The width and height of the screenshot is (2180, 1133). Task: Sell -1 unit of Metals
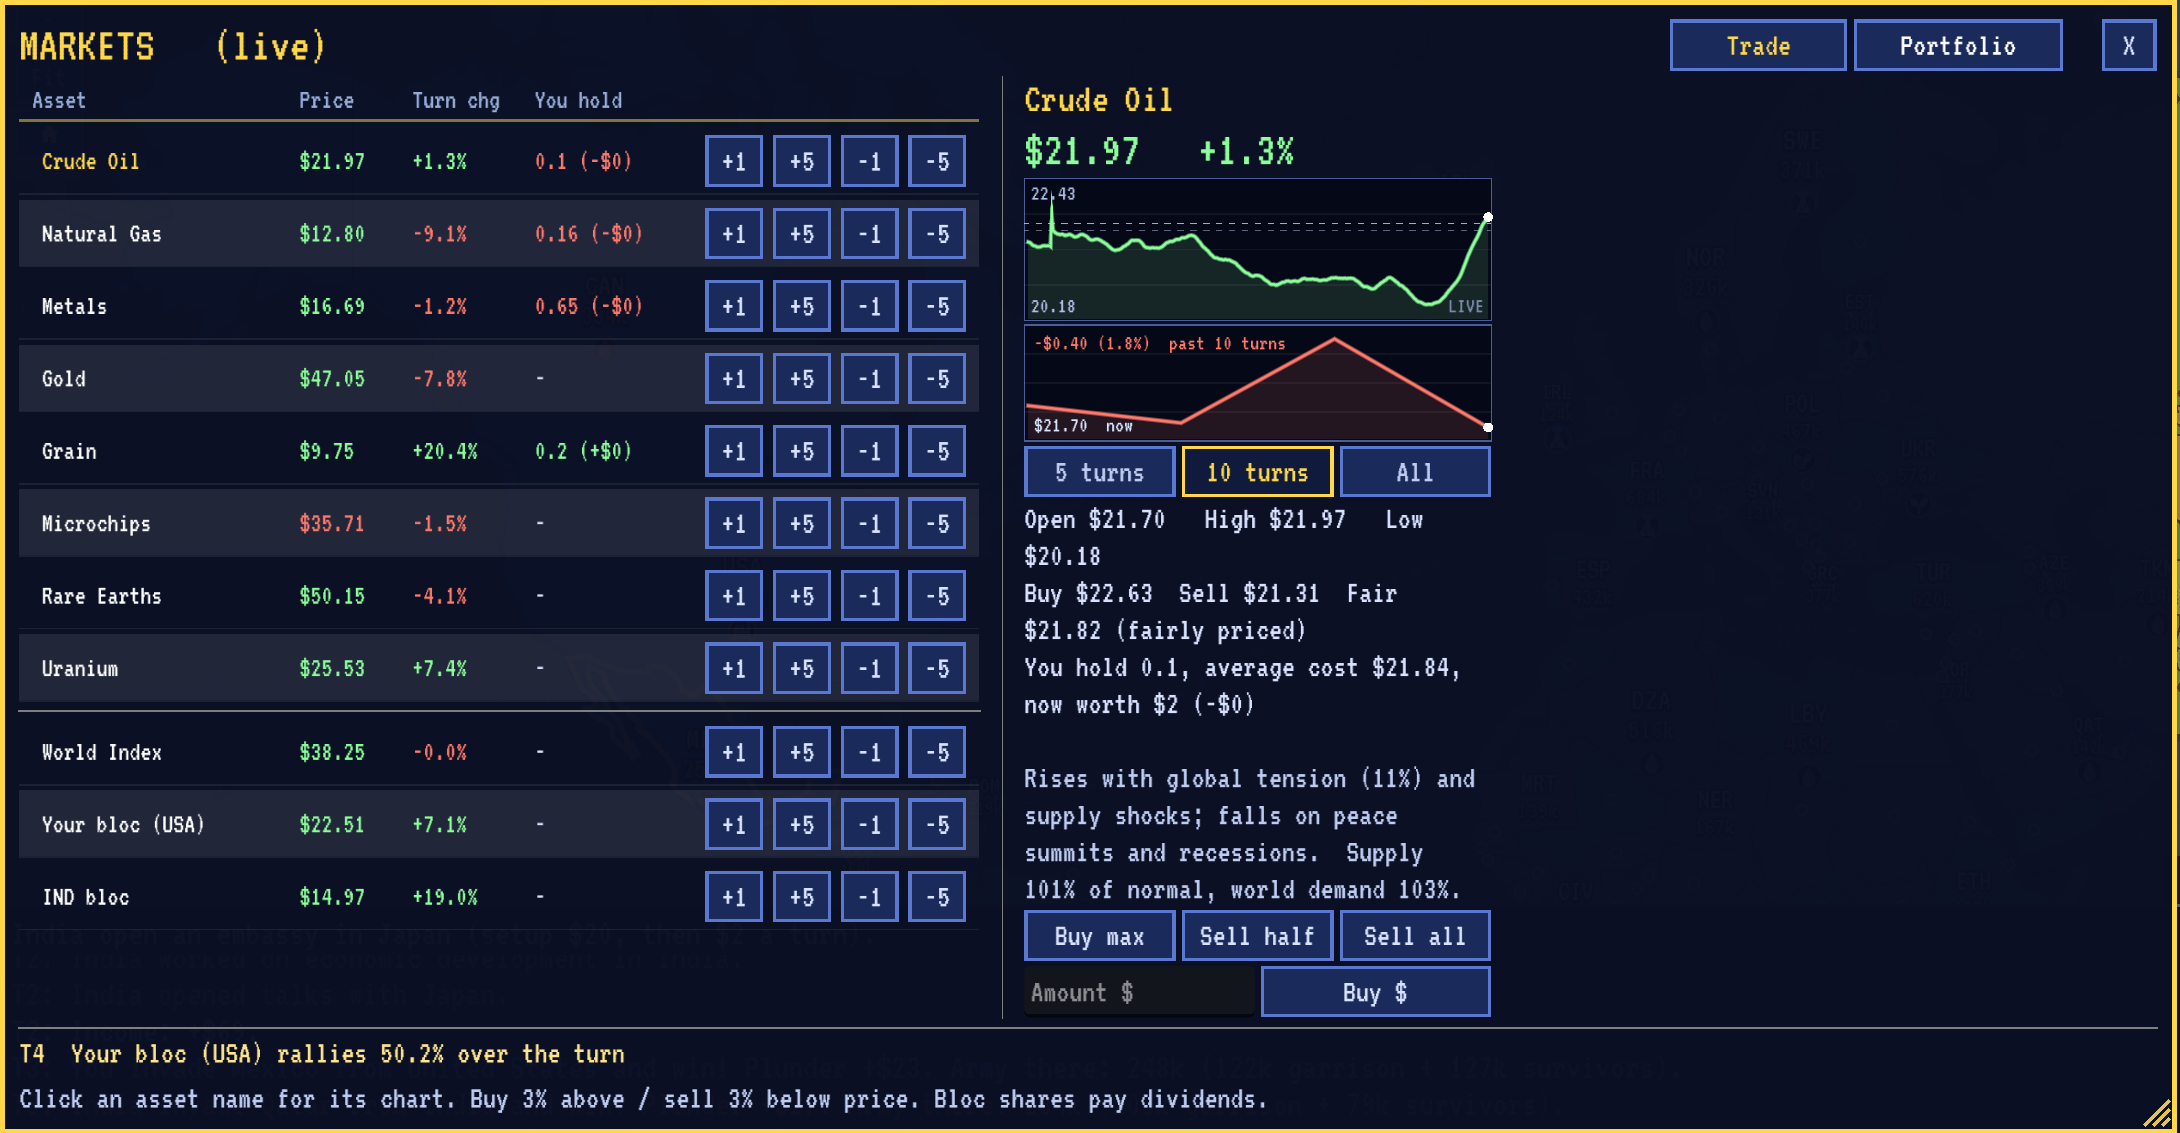coord(869,306)
